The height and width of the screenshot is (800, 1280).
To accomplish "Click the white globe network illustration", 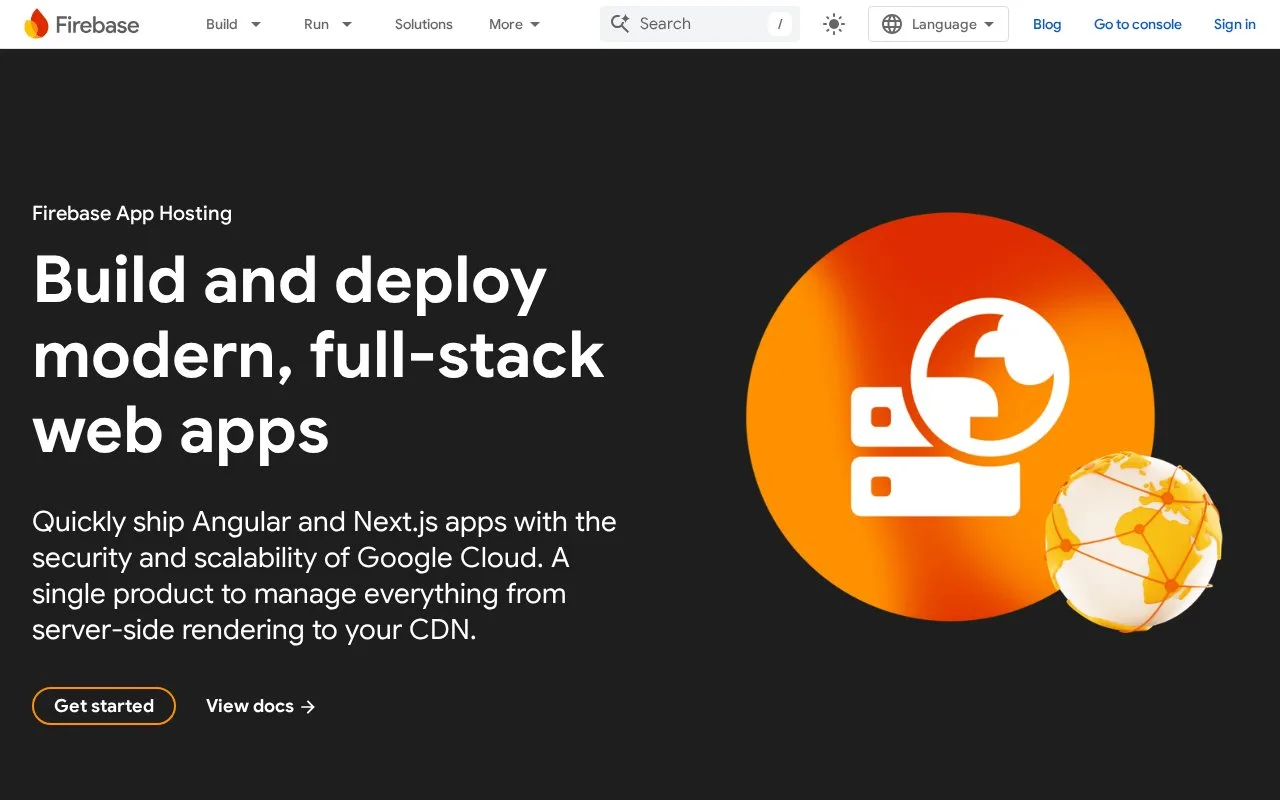I will click(x=1133, y=541).
